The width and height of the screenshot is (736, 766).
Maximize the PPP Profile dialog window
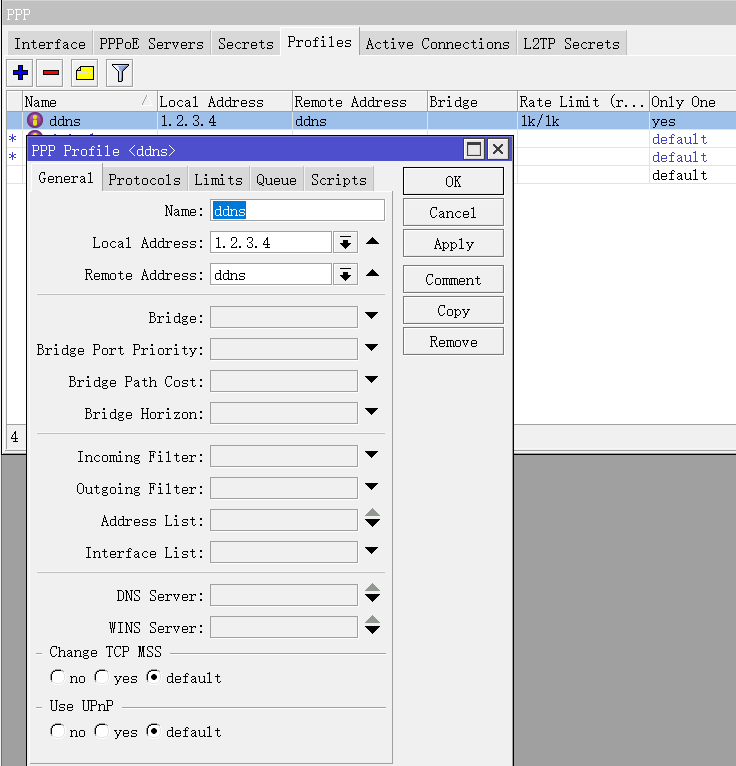point(474,150)
